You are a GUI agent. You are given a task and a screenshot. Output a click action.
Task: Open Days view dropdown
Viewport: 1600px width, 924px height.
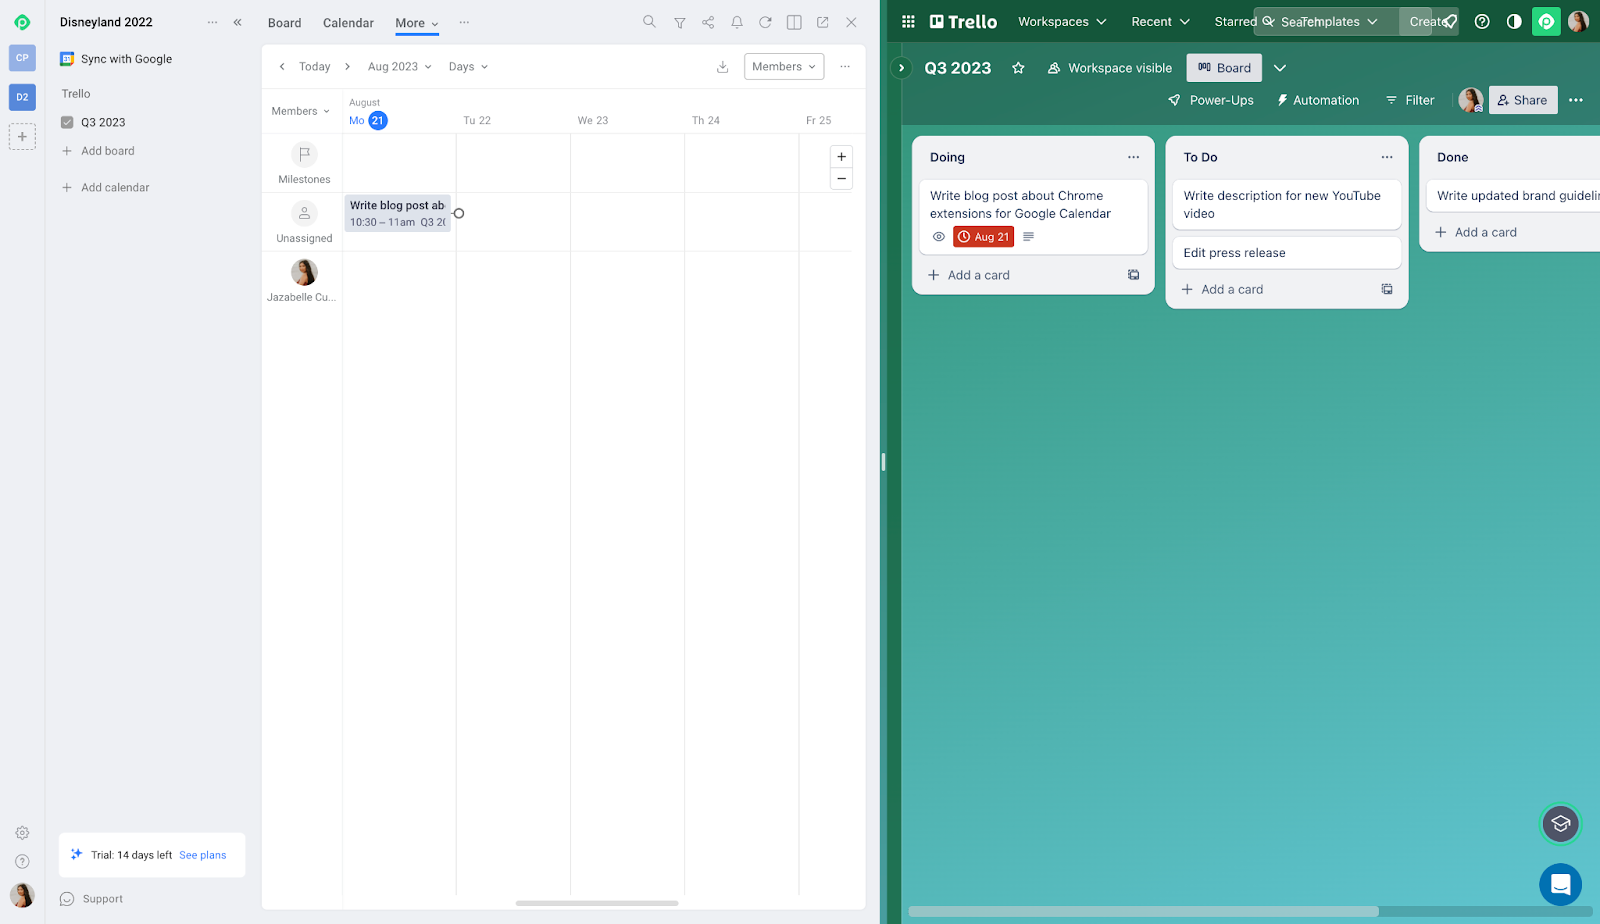coord(468,67)
